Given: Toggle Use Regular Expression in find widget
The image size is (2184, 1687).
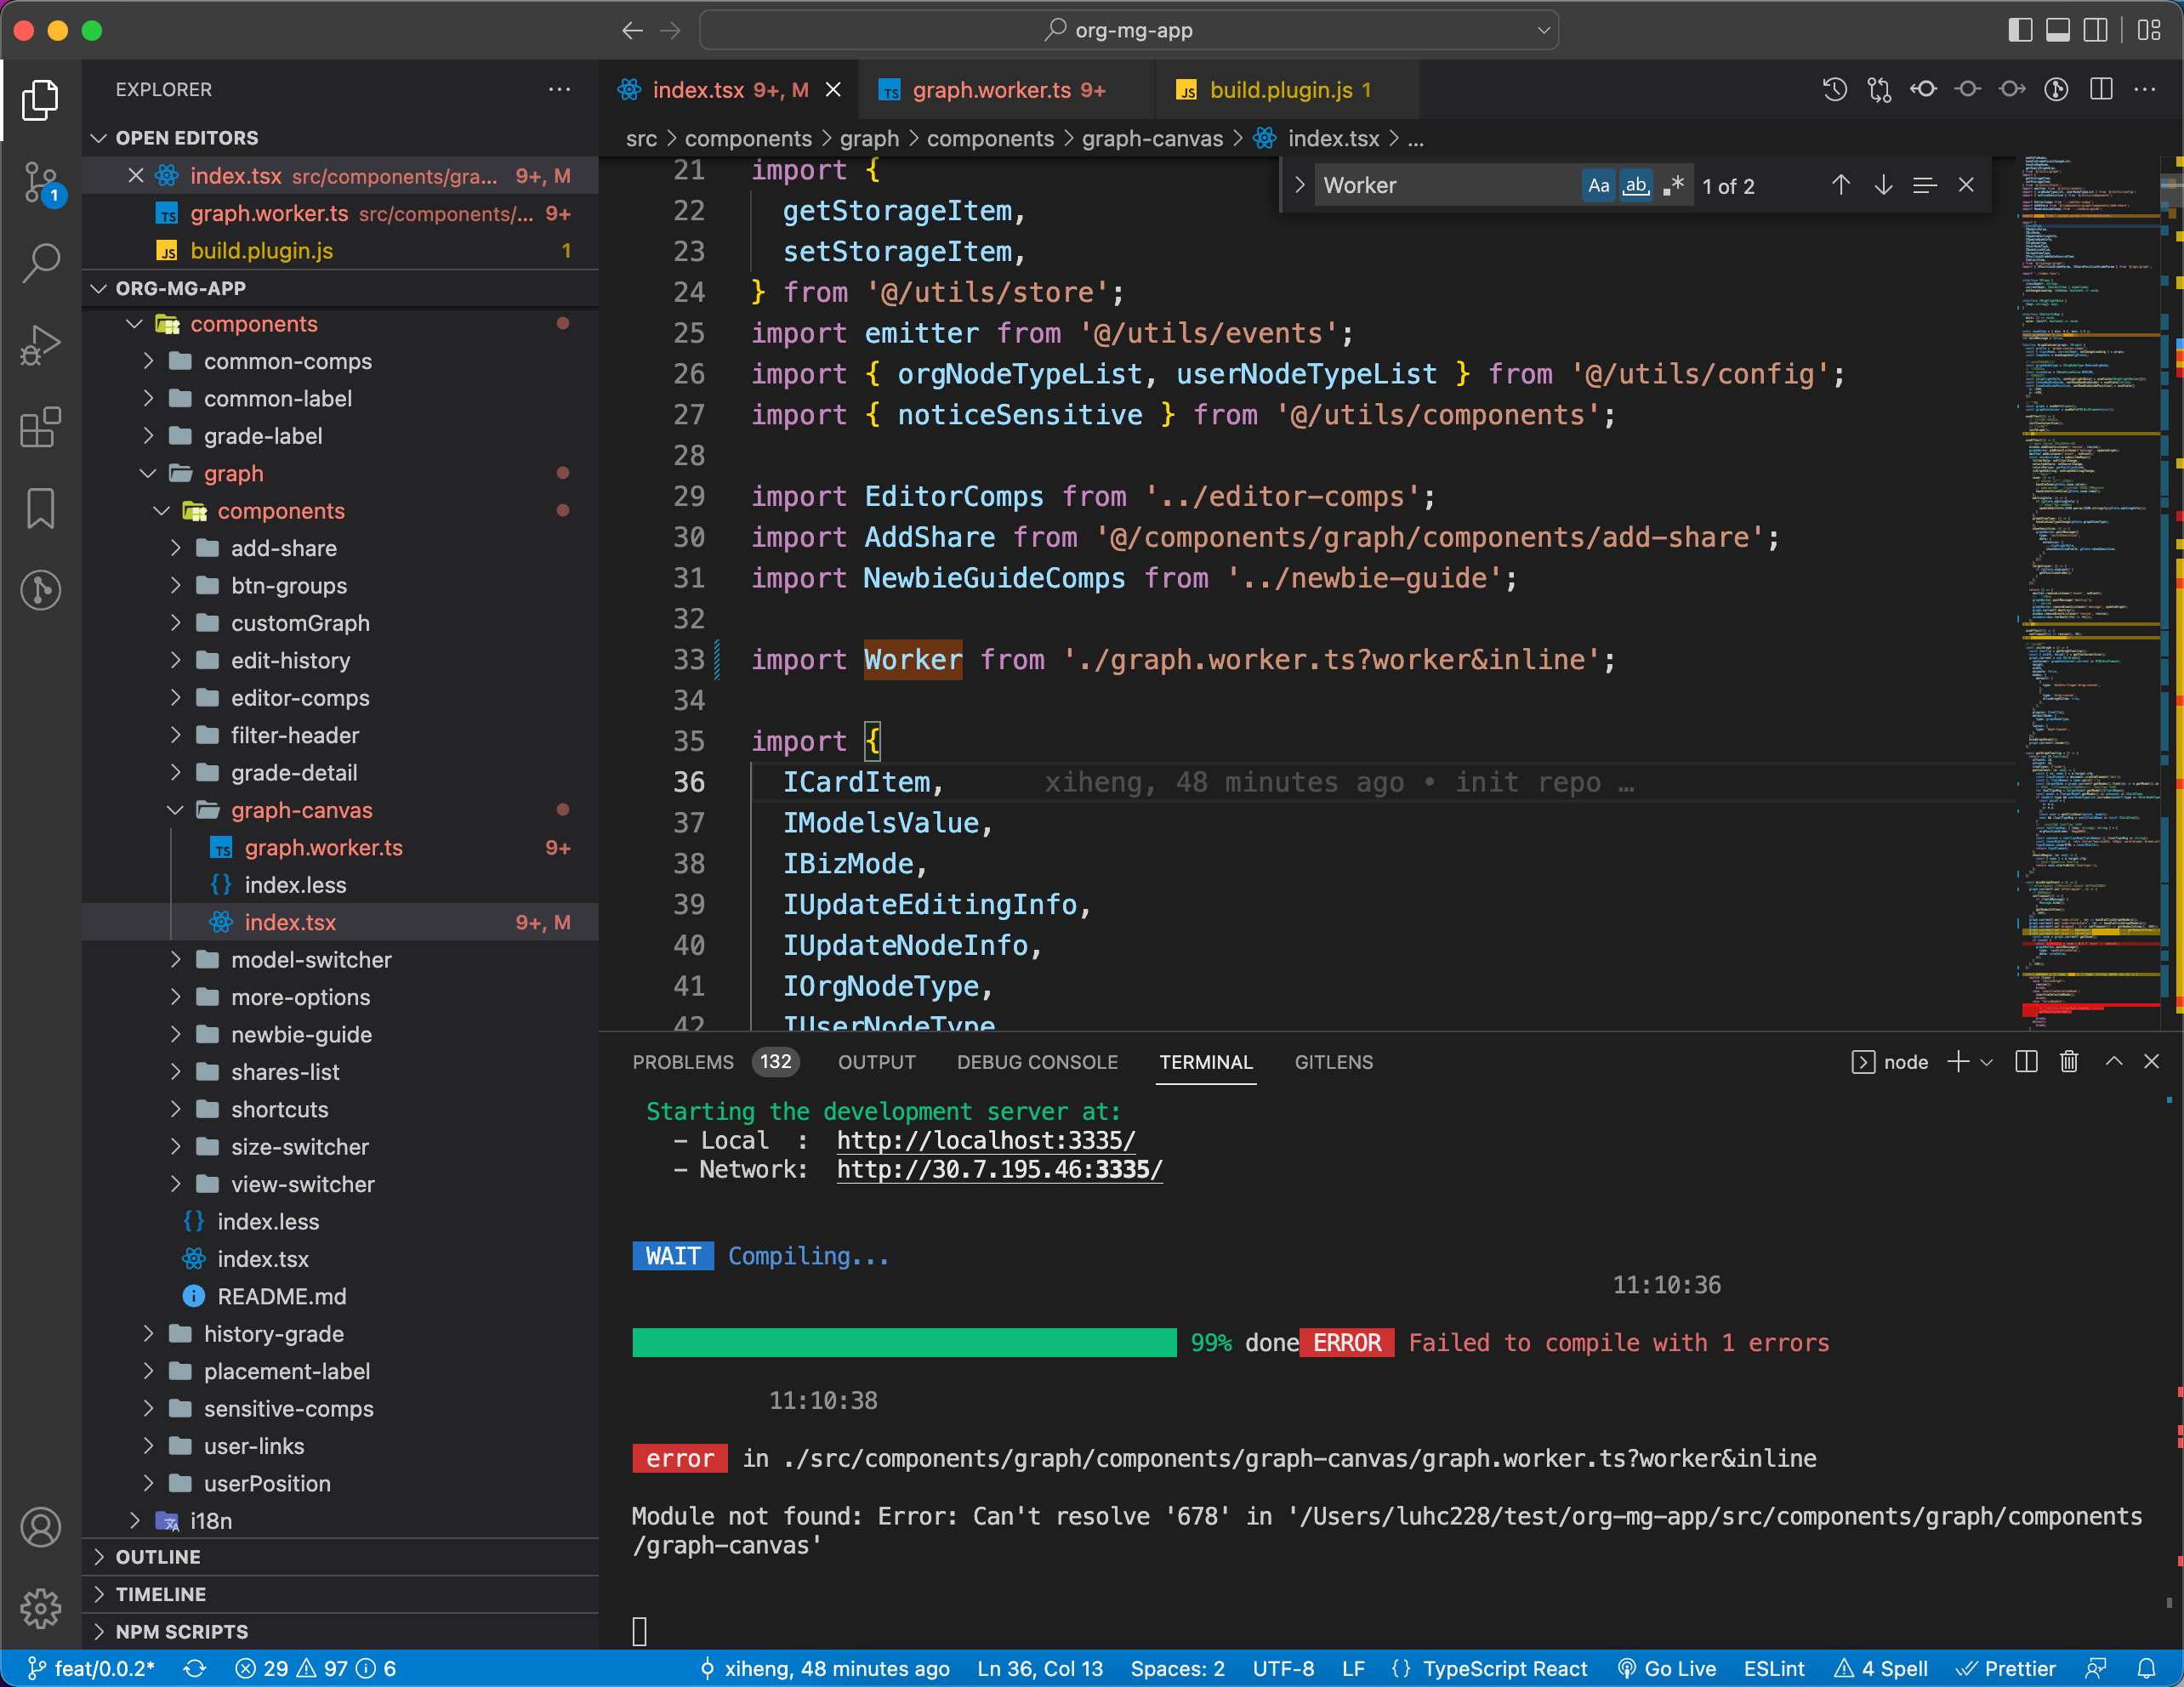Looking at the screenshot, I should pos(1673,185).
